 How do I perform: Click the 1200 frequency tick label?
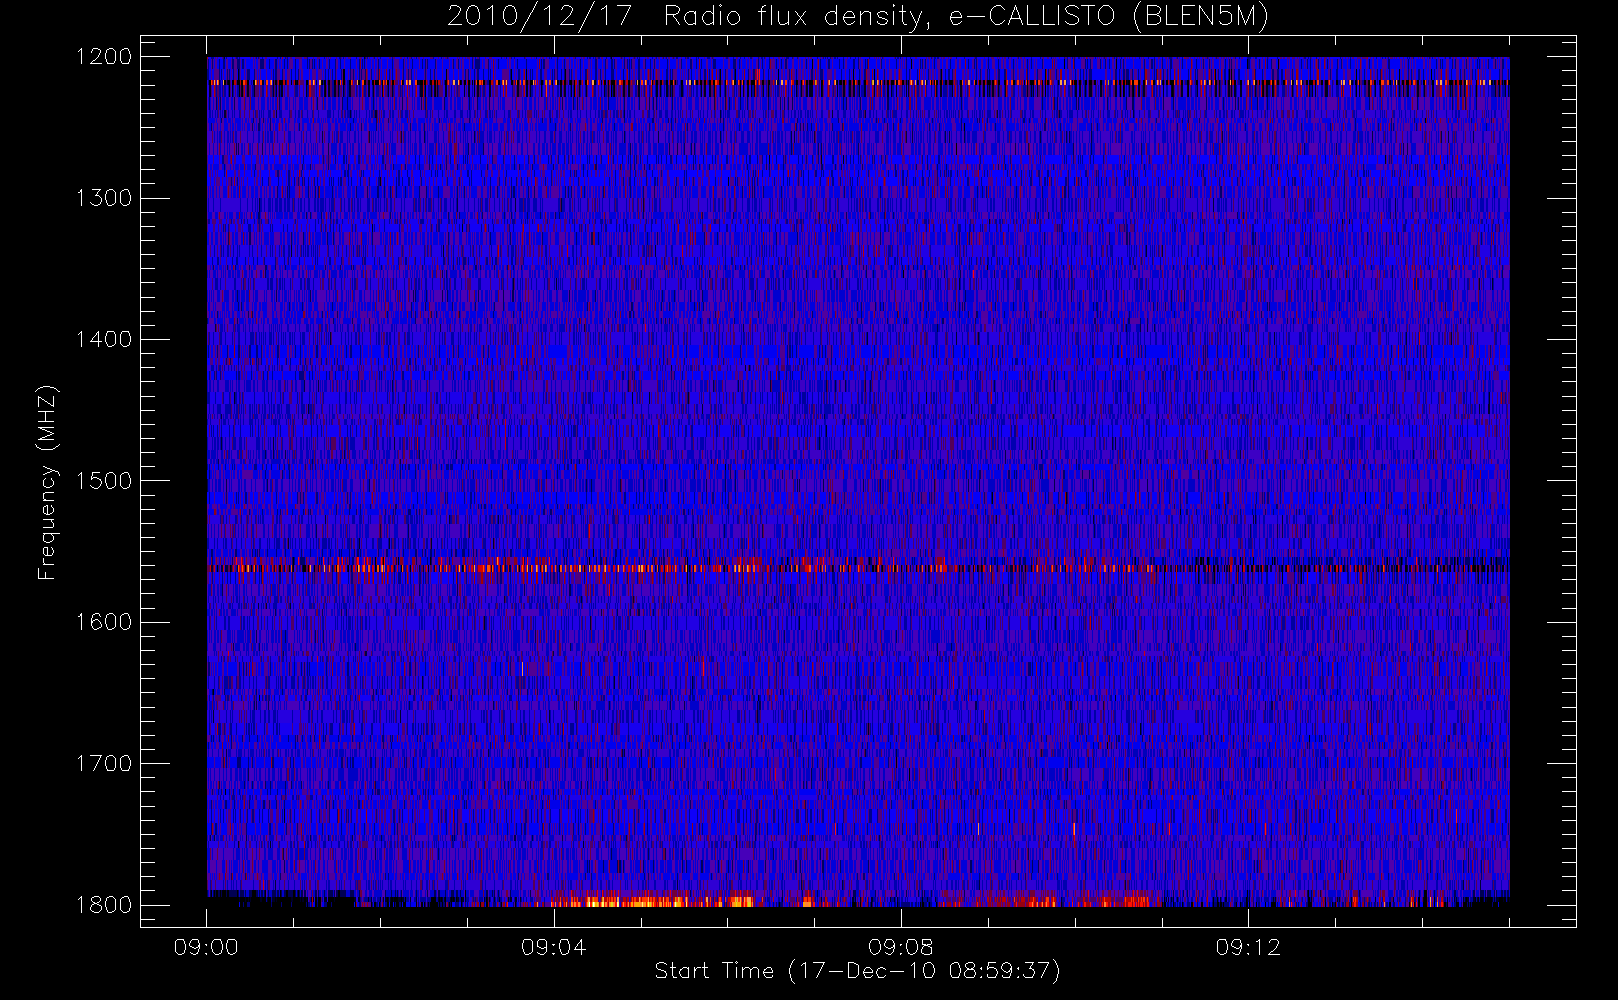tap(104, 57)
